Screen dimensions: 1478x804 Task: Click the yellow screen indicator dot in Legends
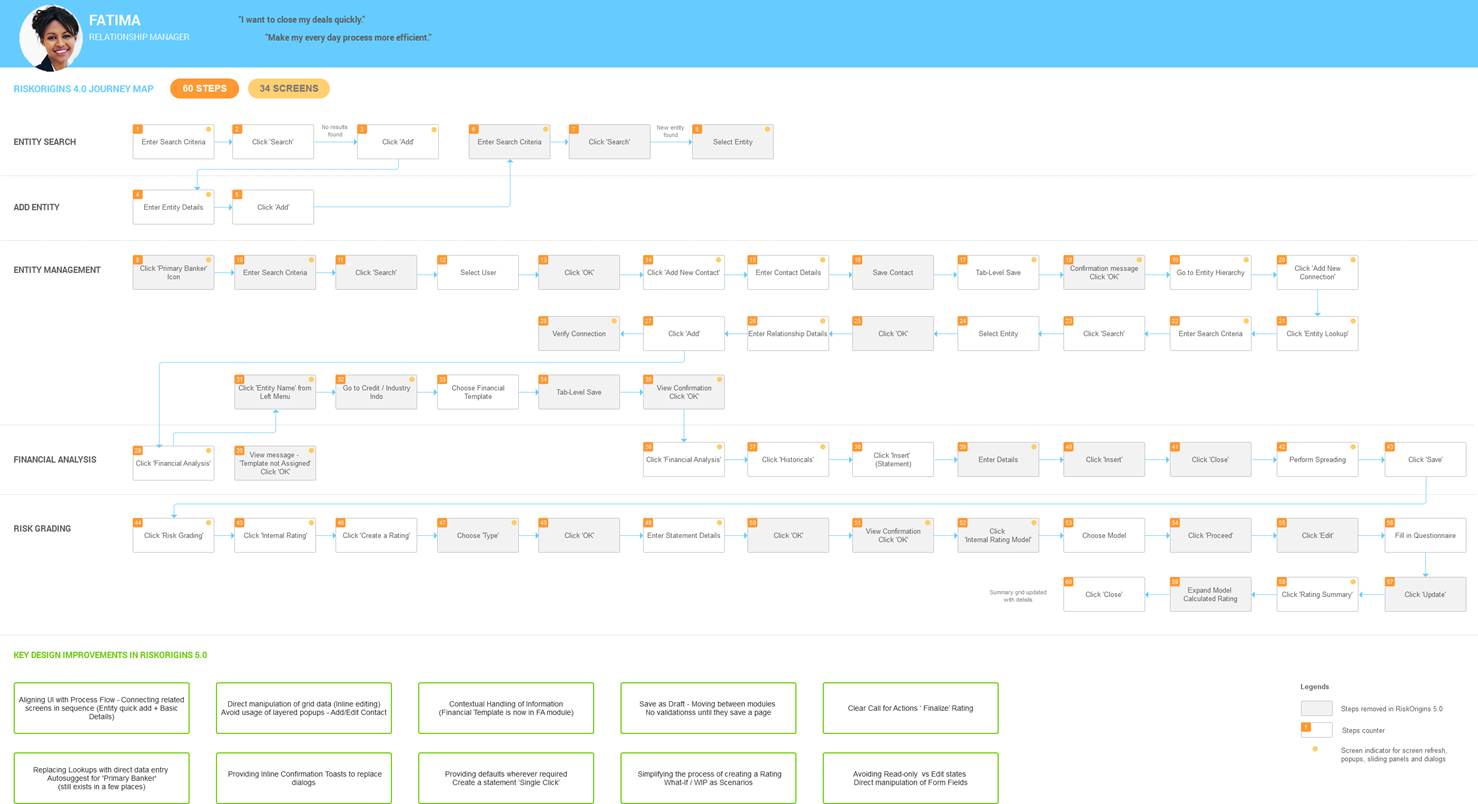[1314, 749]
